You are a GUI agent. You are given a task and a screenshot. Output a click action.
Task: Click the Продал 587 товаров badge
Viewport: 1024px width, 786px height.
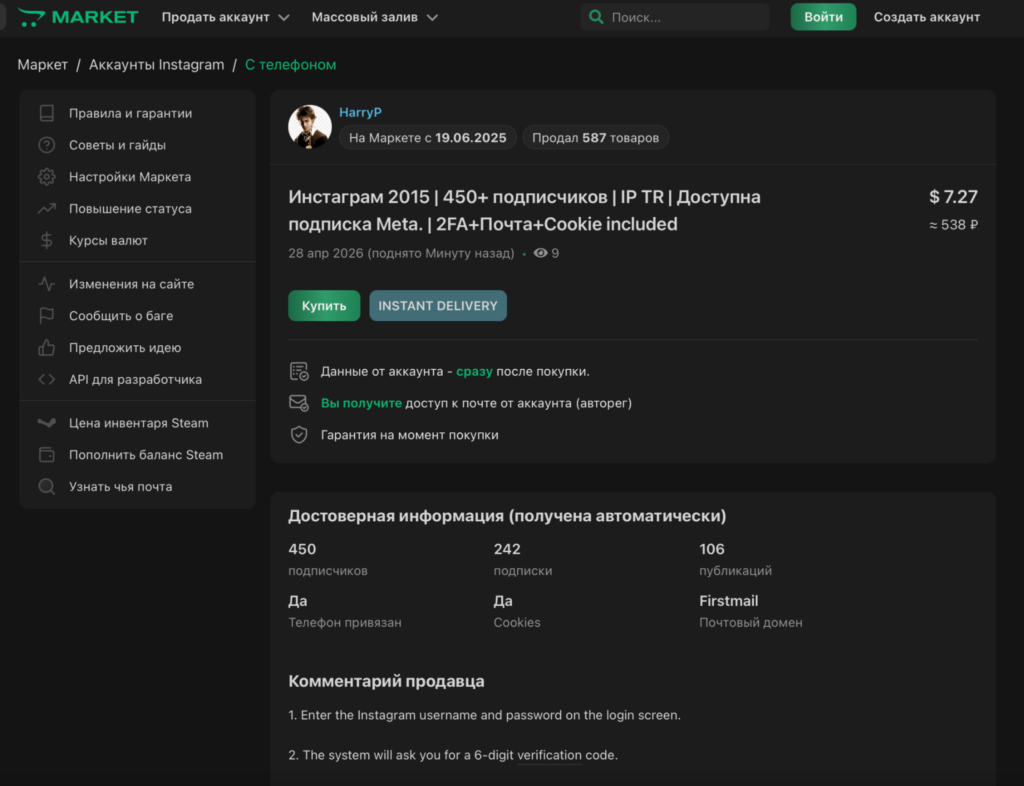[x=596, y=138]
